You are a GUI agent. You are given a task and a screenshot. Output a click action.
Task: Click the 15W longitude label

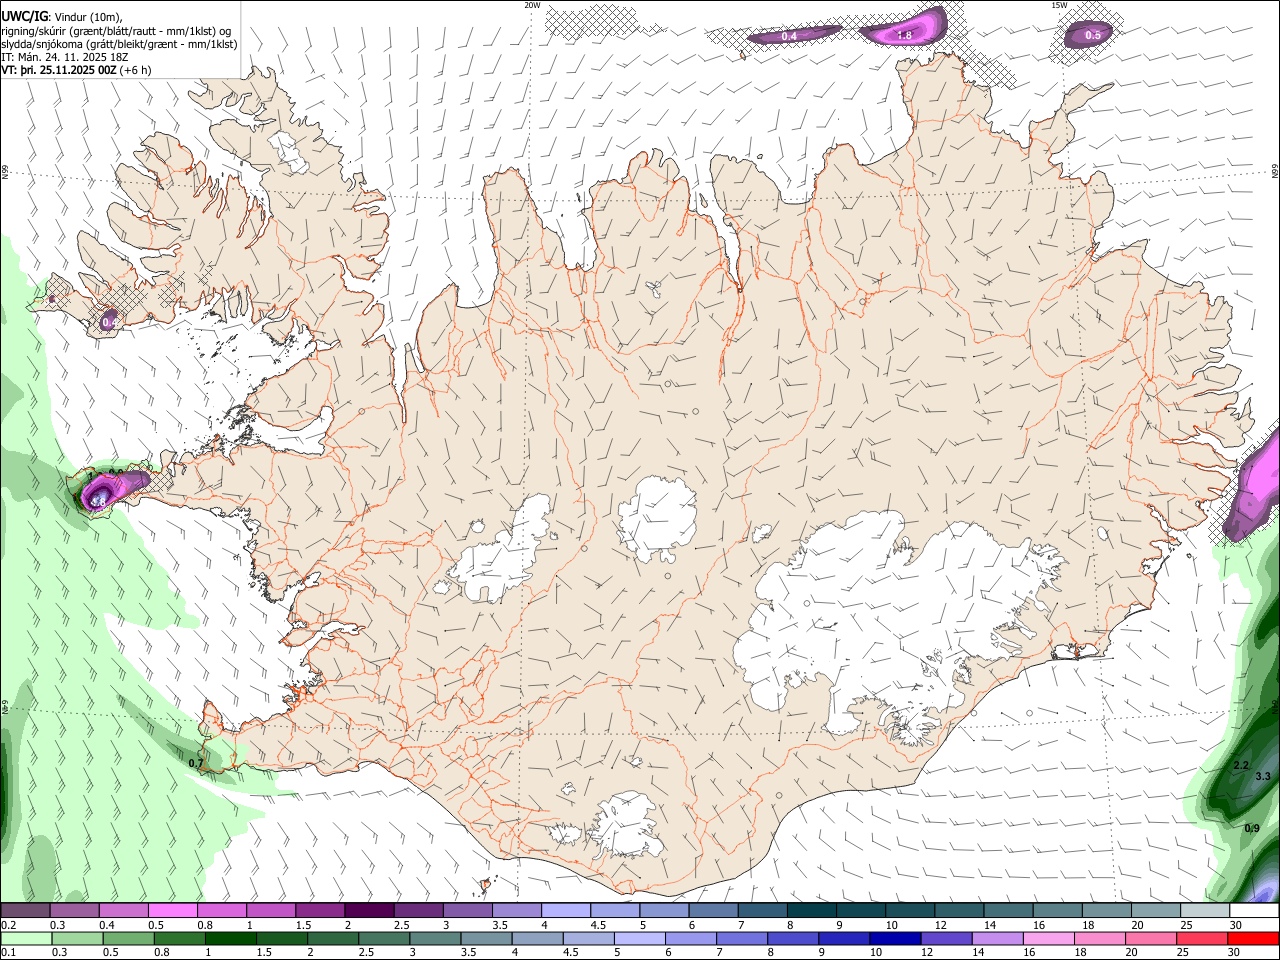click(x=1059, y=5)
